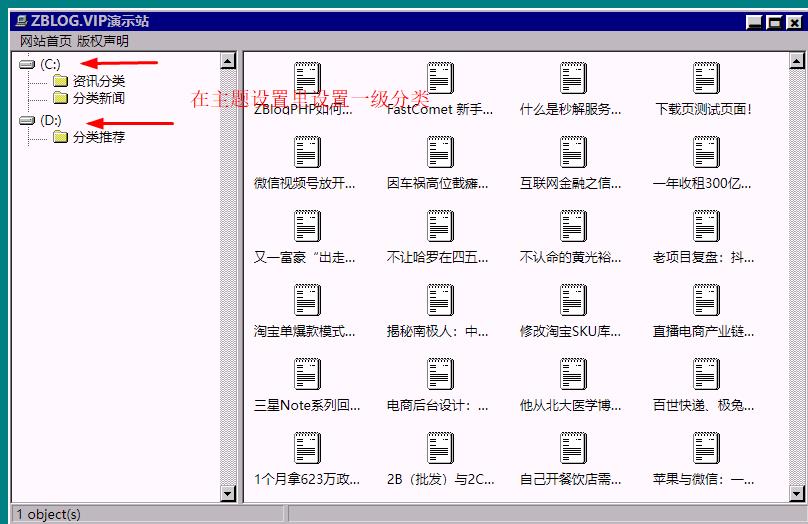Open the 分类新闻 folder
808x524 pixels.
89,98
